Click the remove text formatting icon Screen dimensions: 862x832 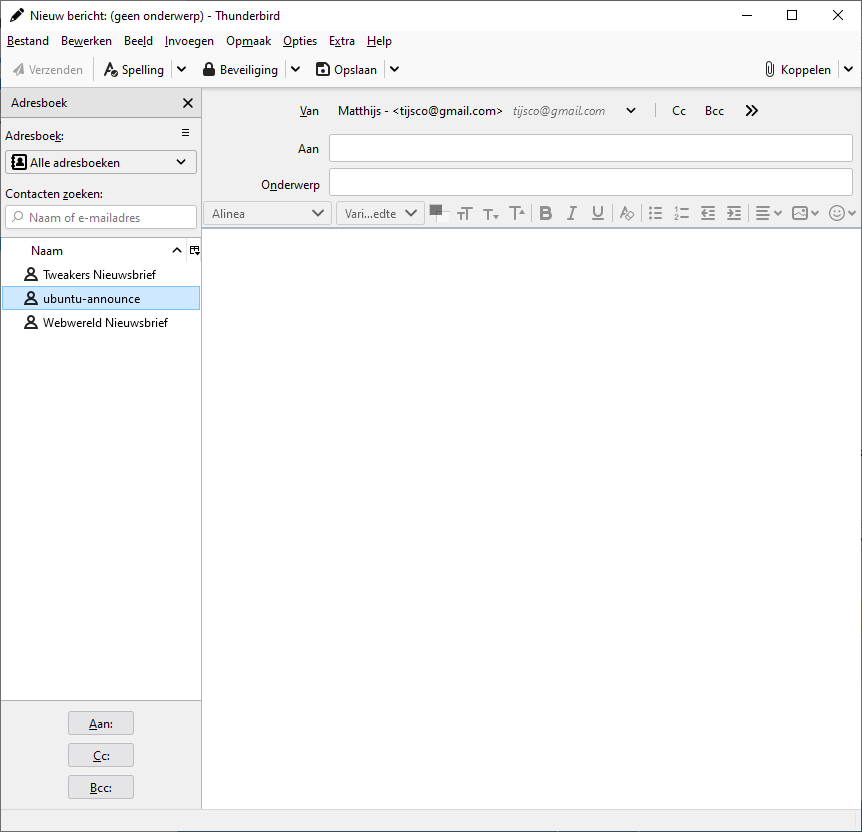pyautogui.click(x=626, y=213)
